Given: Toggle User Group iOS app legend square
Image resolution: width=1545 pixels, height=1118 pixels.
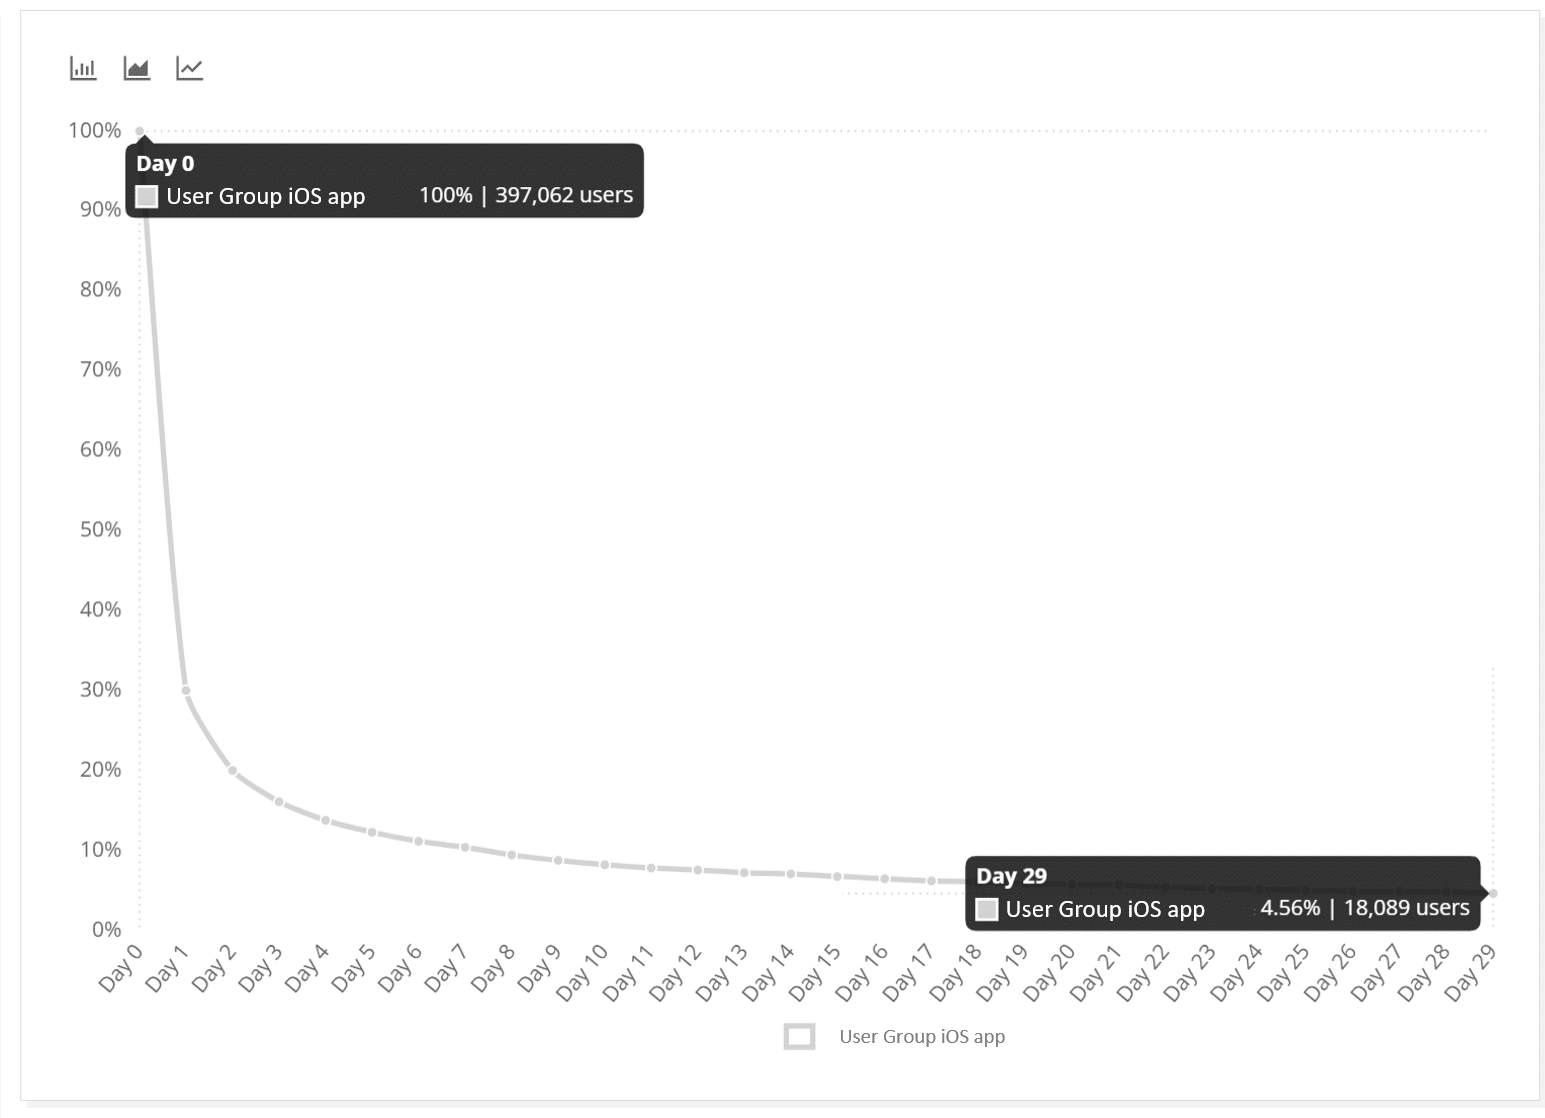Looking at the screenshot, I should [x=799, y=1036].
